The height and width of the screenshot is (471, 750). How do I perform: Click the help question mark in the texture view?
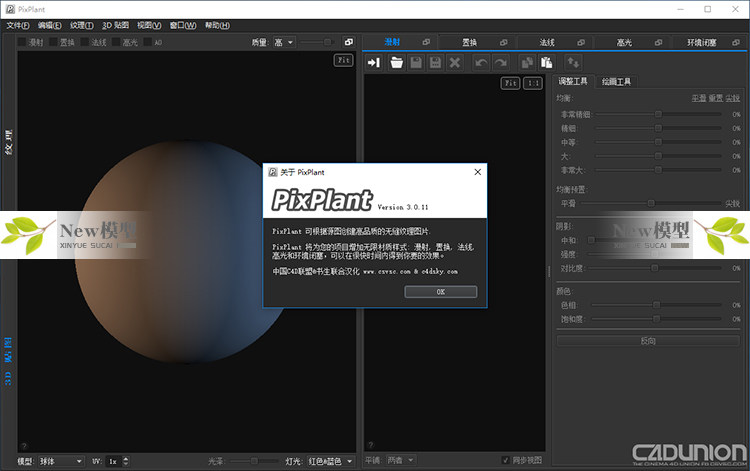point(371,445)
